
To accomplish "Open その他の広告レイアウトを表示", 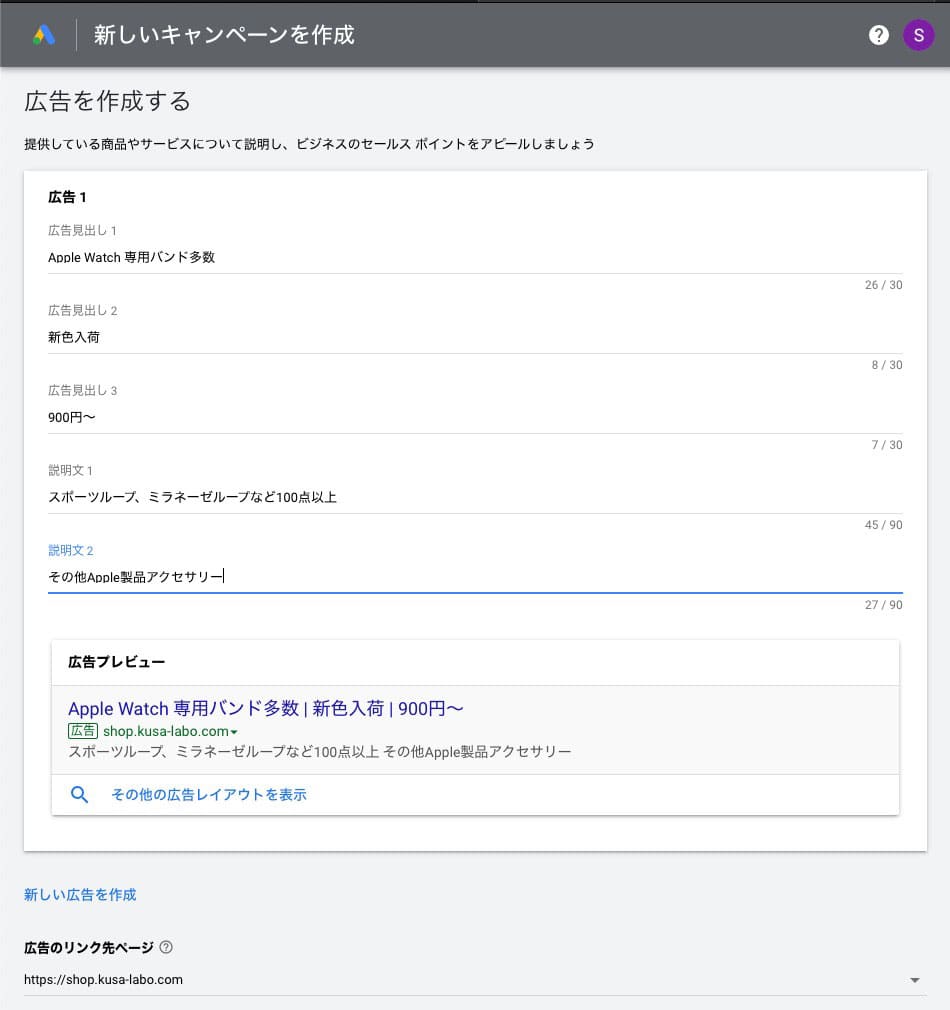I will 209,795.
